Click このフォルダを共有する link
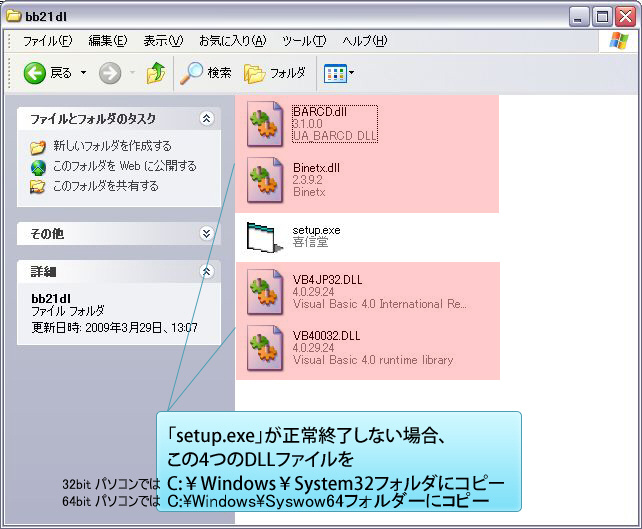The height and width of the screenshot is (529, 642). click(x=106, y=186)
